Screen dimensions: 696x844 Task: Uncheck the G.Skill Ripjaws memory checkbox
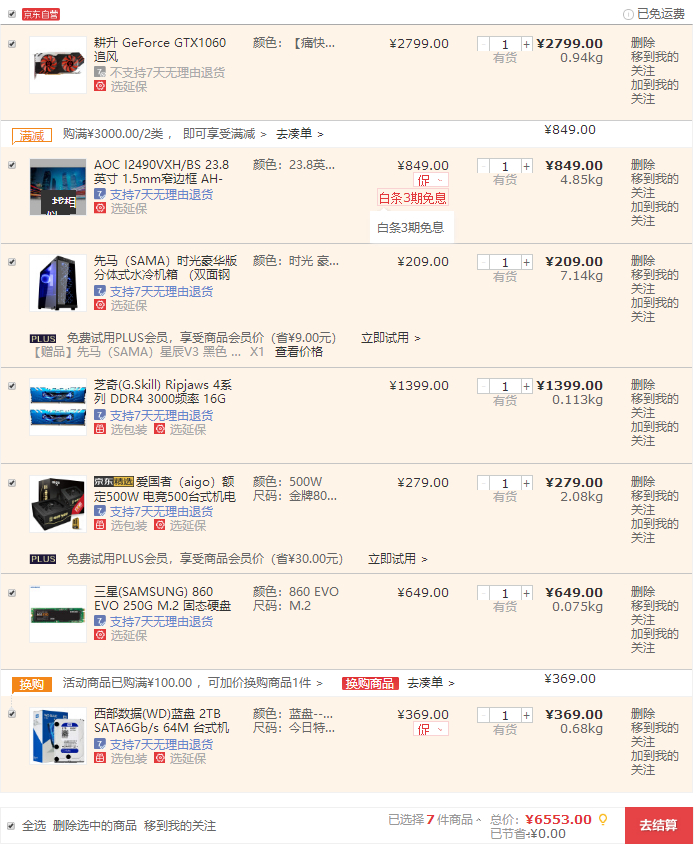(x=12, y=386)
